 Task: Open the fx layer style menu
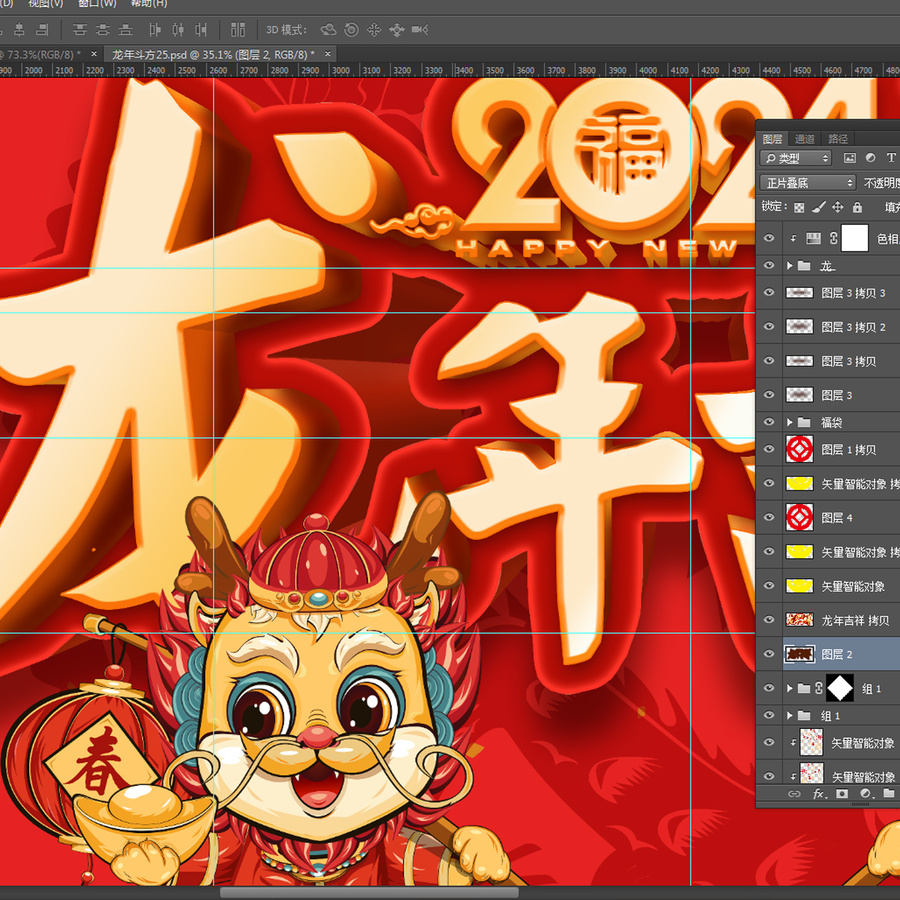click(819, 794)
